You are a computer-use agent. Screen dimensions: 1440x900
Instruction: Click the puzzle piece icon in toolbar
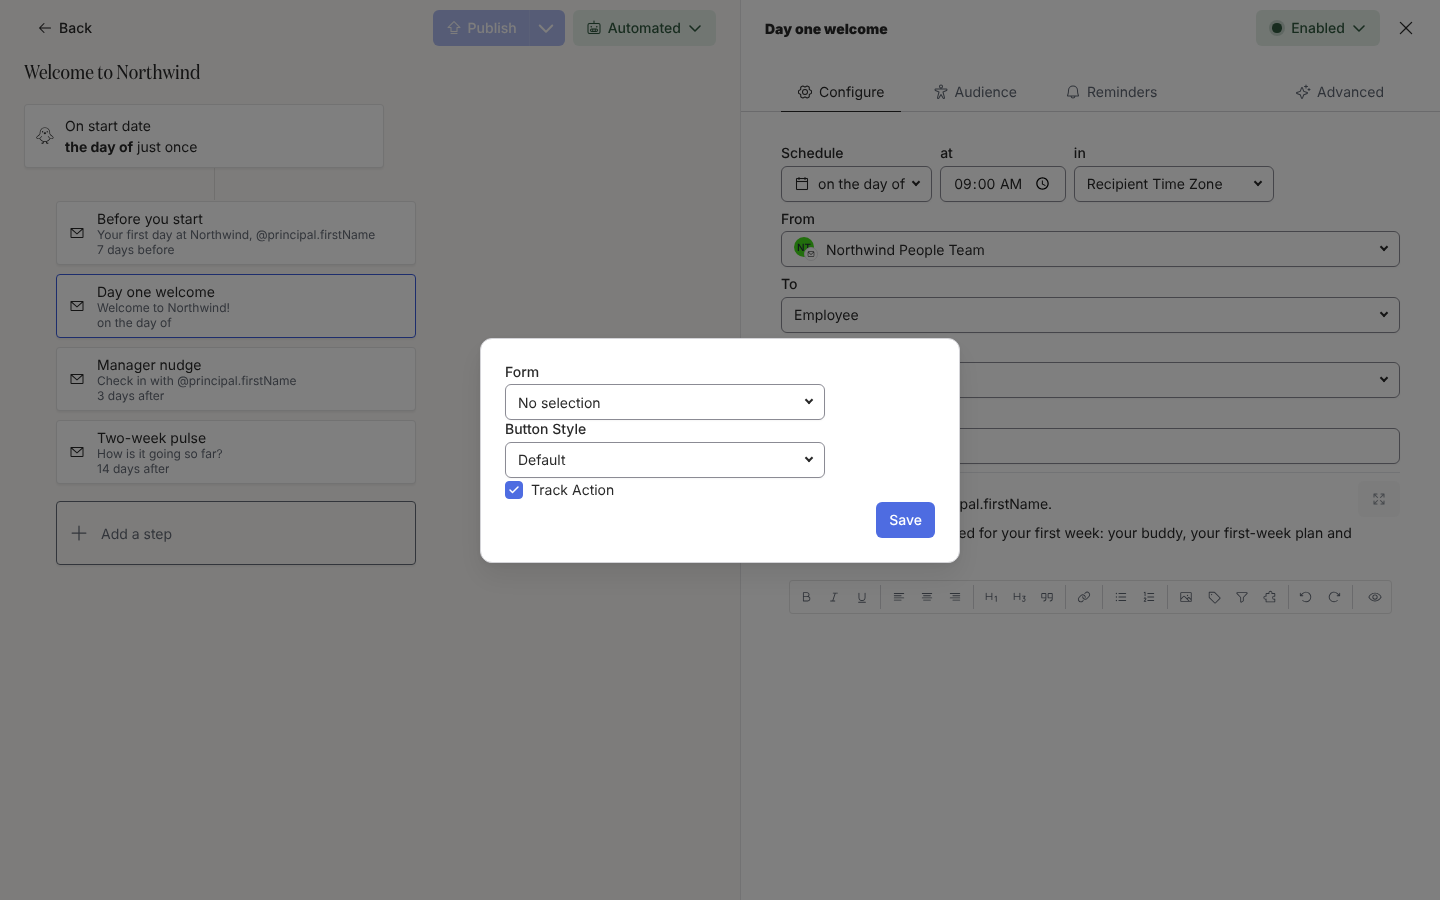point(1270,597)
